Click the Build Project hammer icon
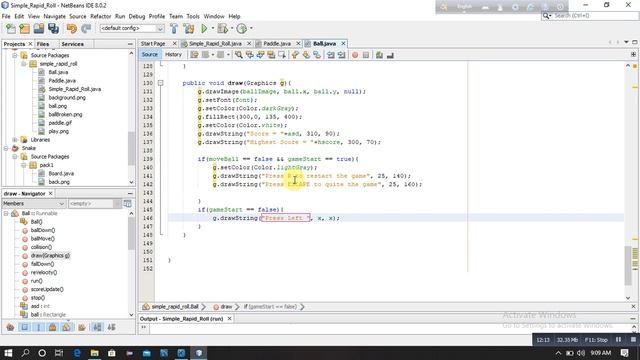This screenshot has width=640, height=360. tap(174, 29)
